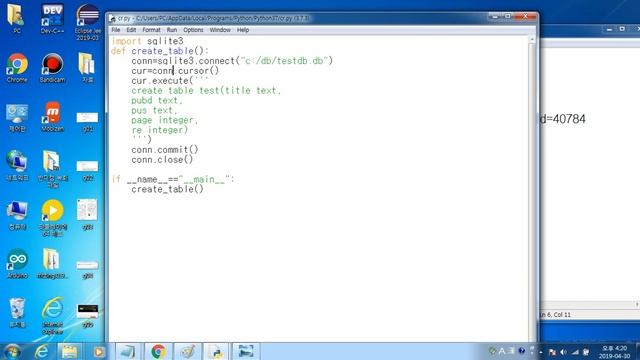The image size is (640, 360).
Task: Switch to the Paint taskbar button
Action: (x=188, y=351)
